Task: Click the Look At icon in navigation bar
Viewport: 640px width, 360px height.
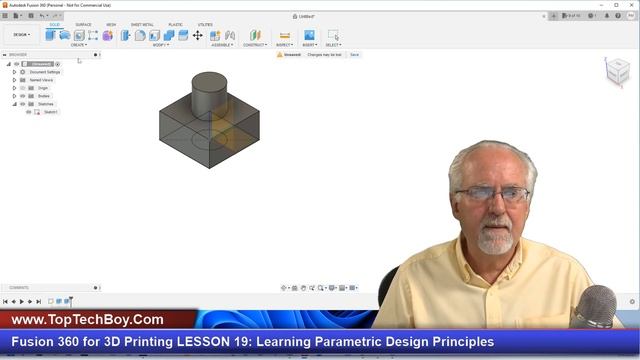Action: pos(294,288)
